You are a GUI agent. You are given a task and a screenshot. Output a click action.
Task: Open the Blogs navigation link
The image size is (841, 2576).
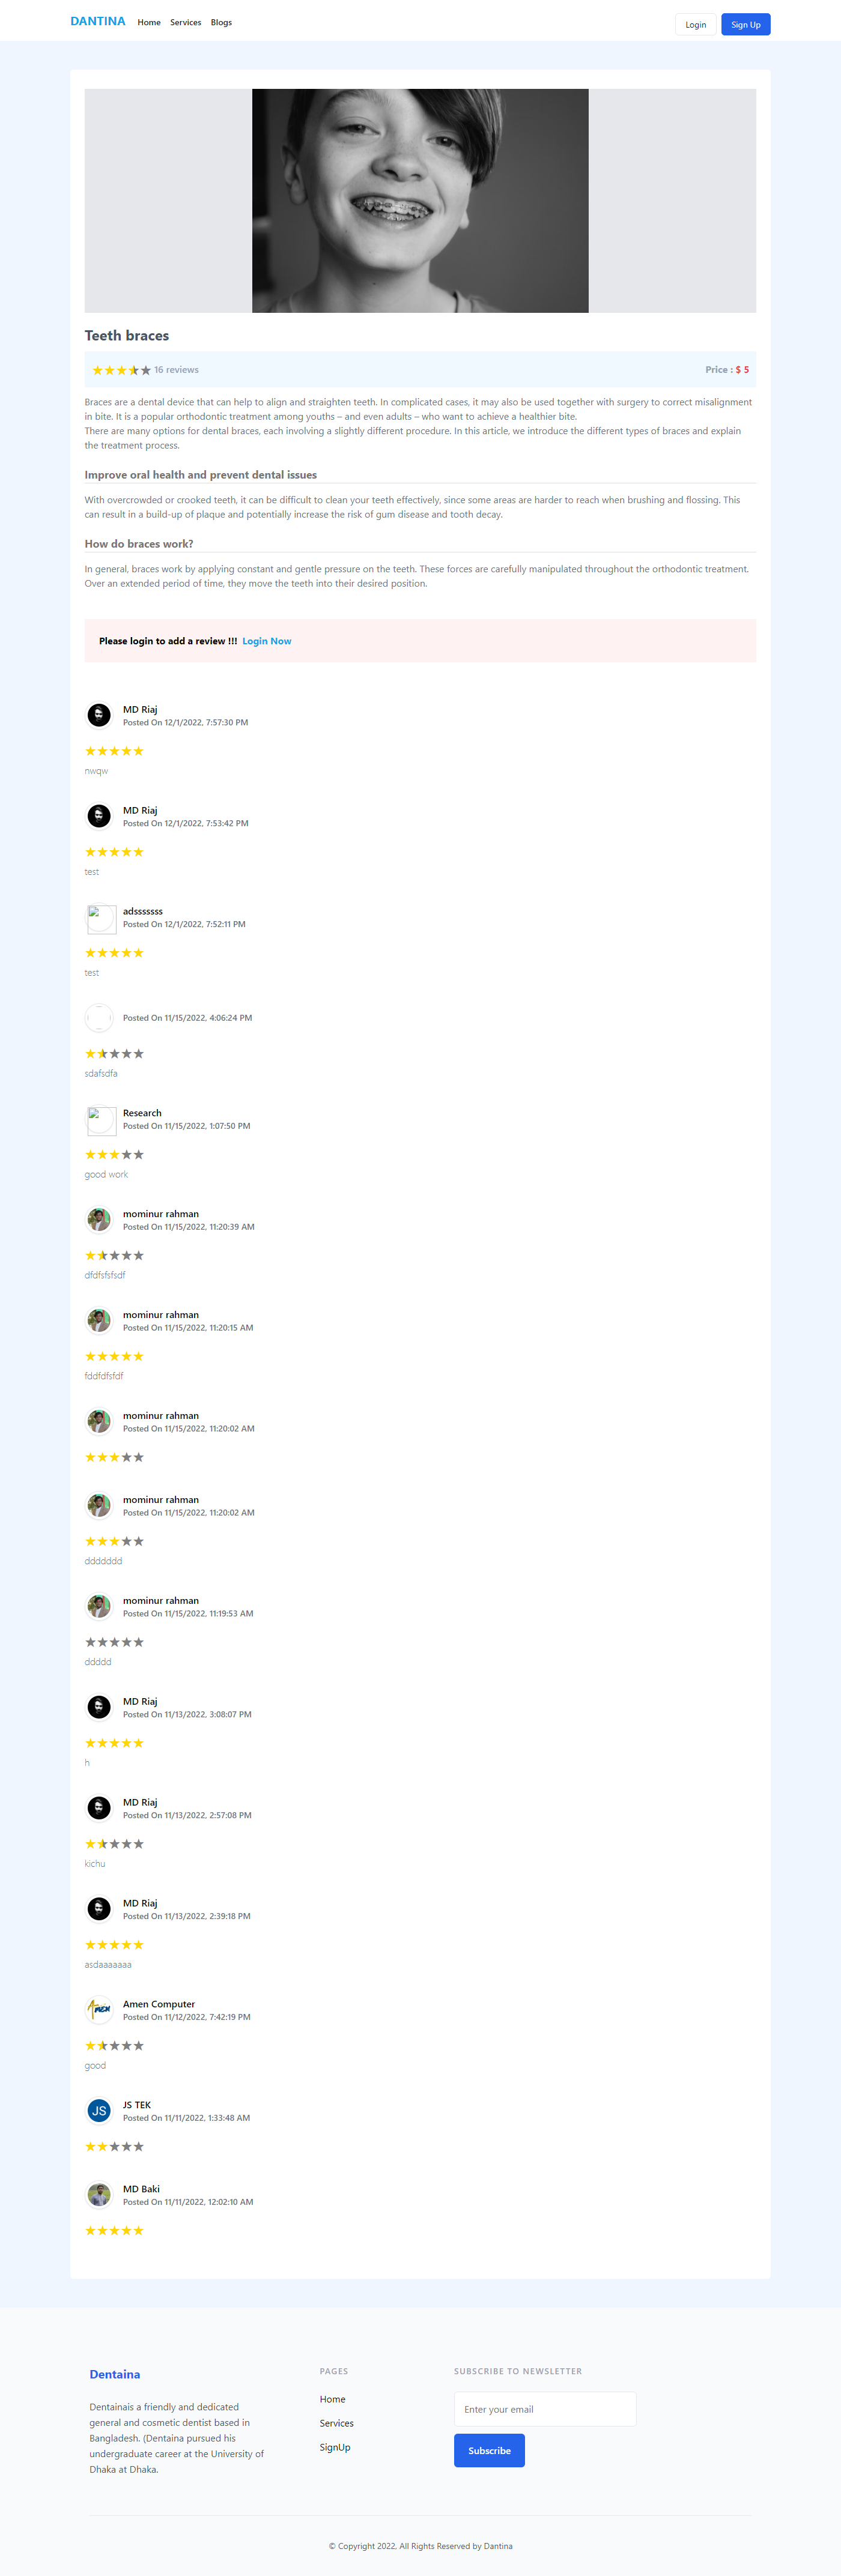click(221, 22)
